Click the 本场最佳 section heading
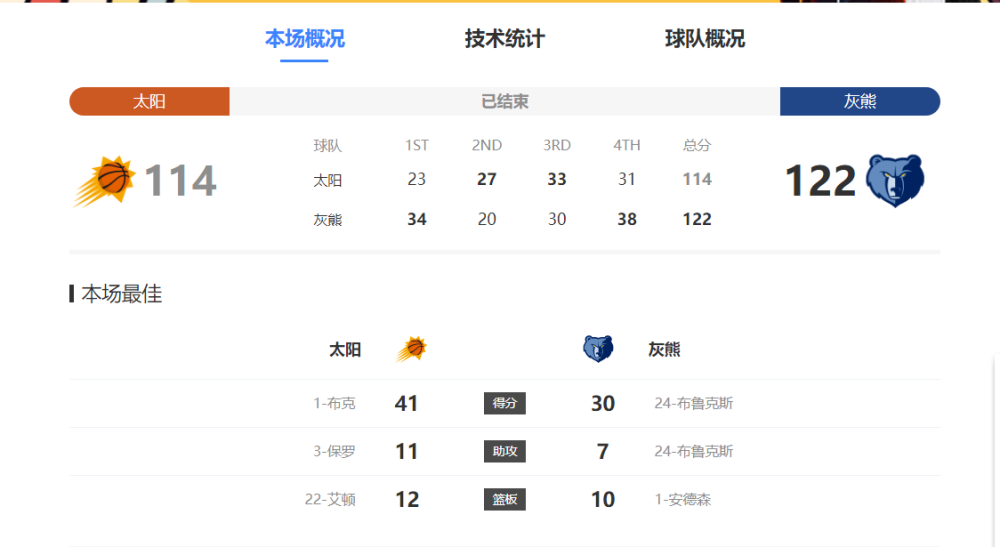Screen dimensions: 1000x547 coord(121,294)
